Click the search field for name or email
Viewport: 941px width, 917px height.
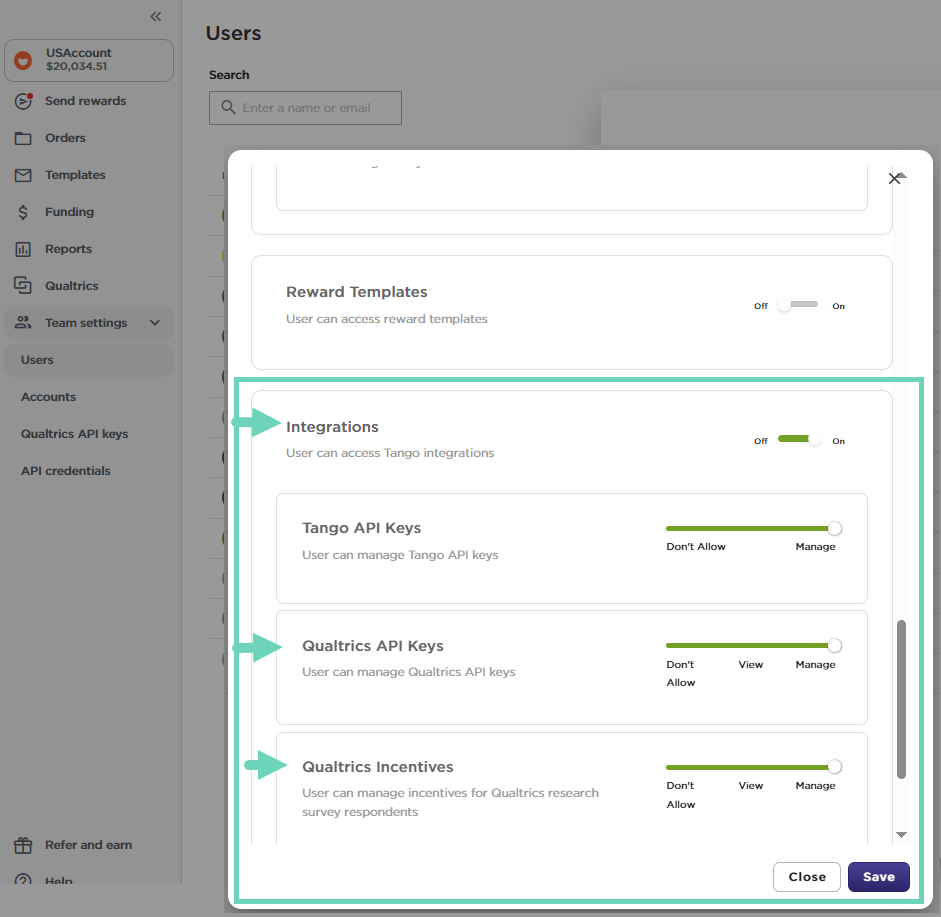coord(305,107)
